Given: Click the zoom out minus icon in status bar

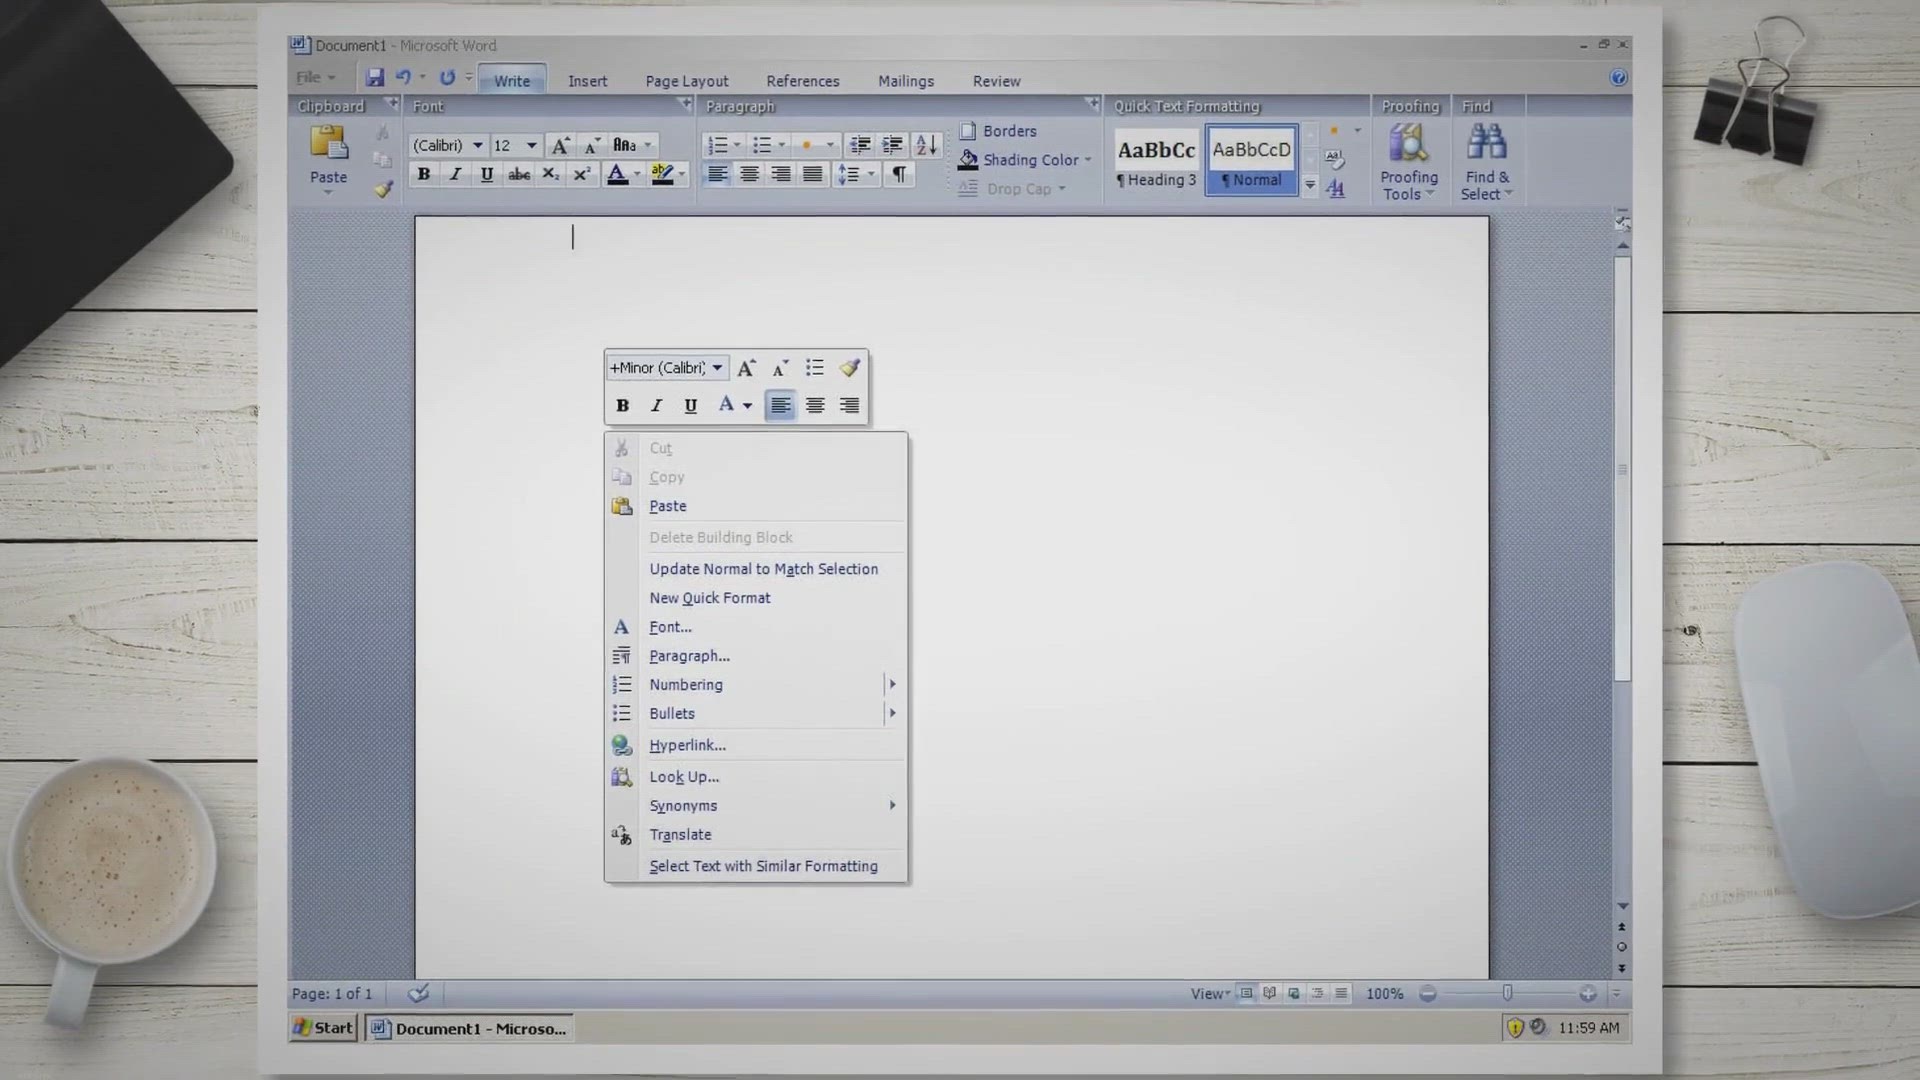Looking at the screenshot, I should click(x=1428, y=994).
